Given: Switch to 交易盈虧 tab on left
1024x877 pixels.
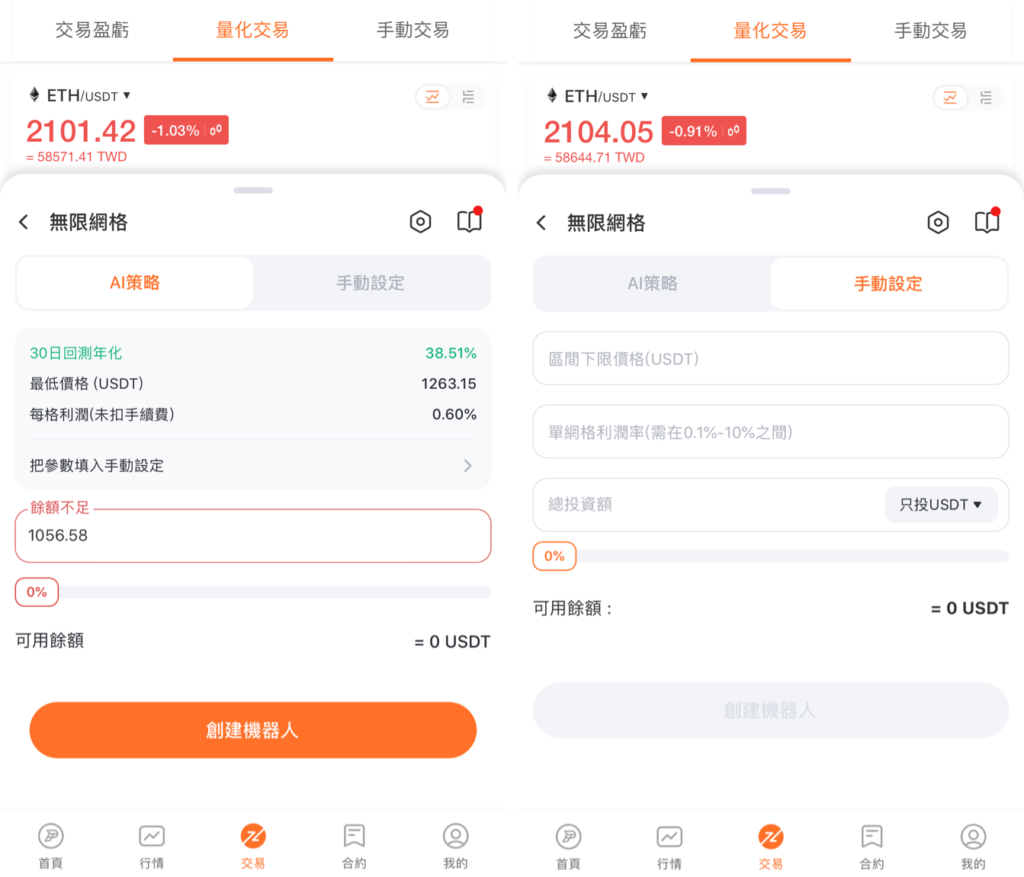Looking at the screenshot, I should (92, 30).
